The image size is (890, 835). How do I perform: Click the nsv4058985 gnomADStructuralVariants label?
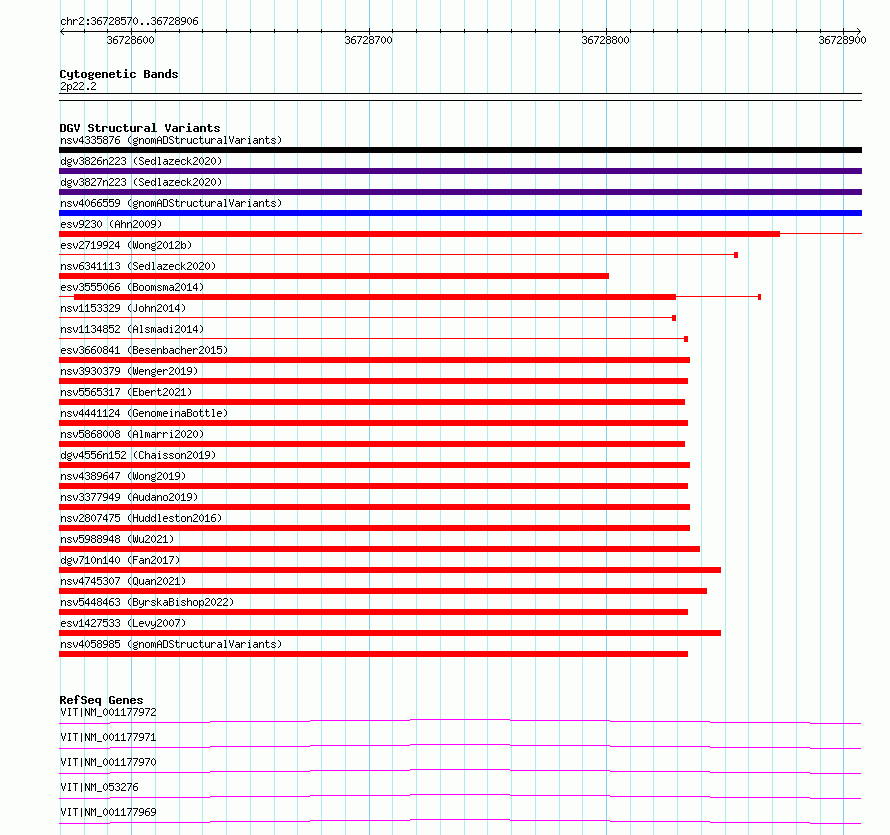pyautogui.click(x=171, y=644)
